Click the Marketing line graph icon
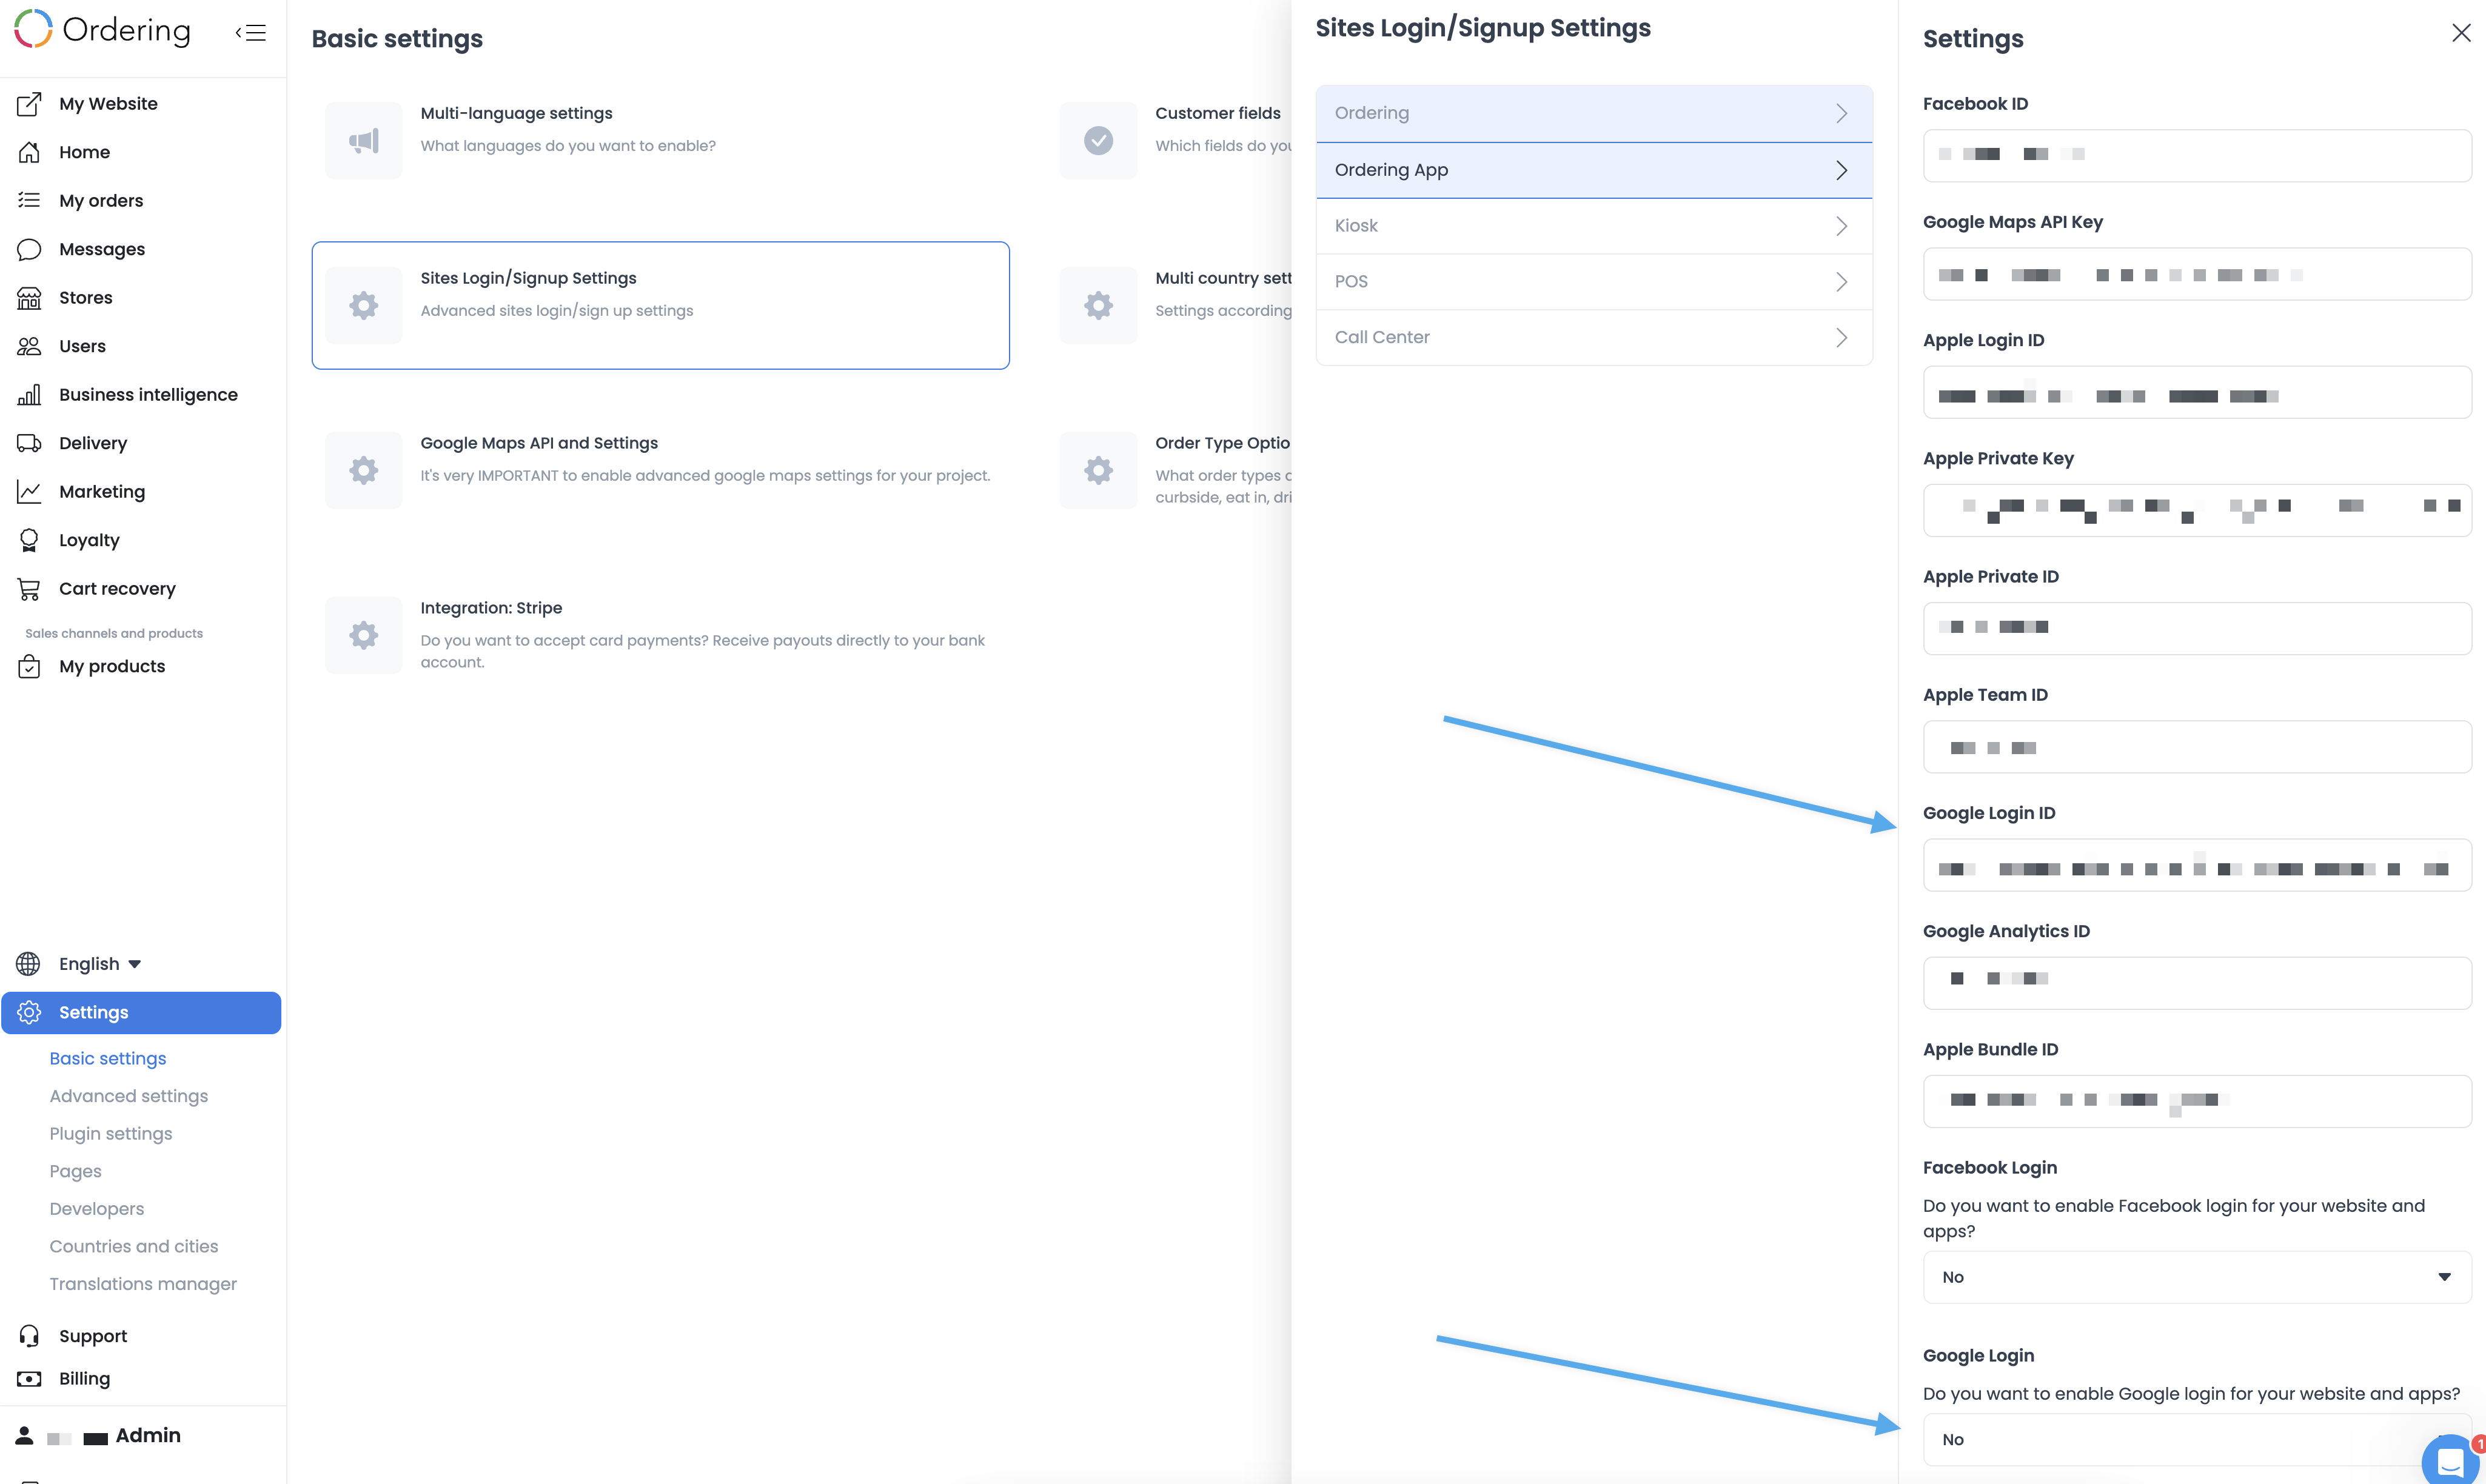This screenshot has width=2486, height=1484. pyautogui.click(x=29, y=491)
